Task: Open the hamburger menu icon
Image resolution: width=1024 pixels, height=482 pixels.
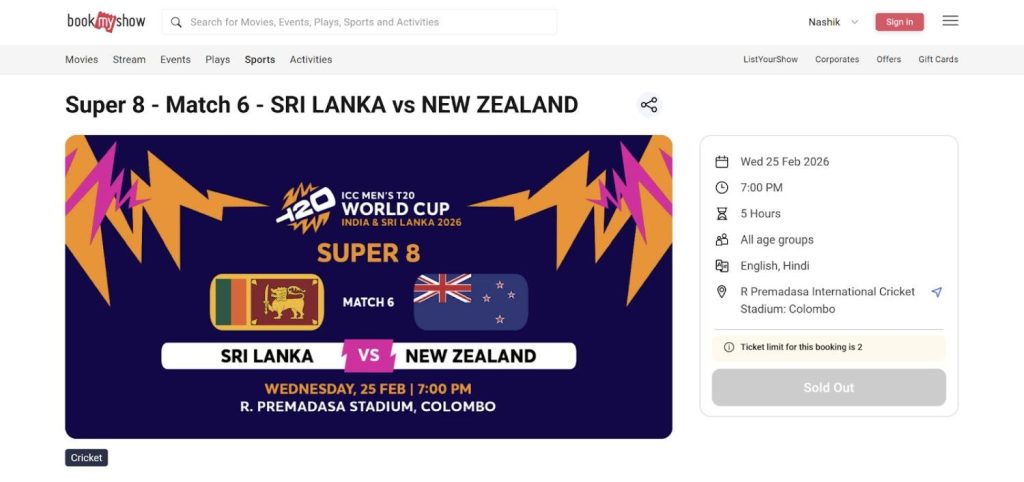Action: (950, 21)
